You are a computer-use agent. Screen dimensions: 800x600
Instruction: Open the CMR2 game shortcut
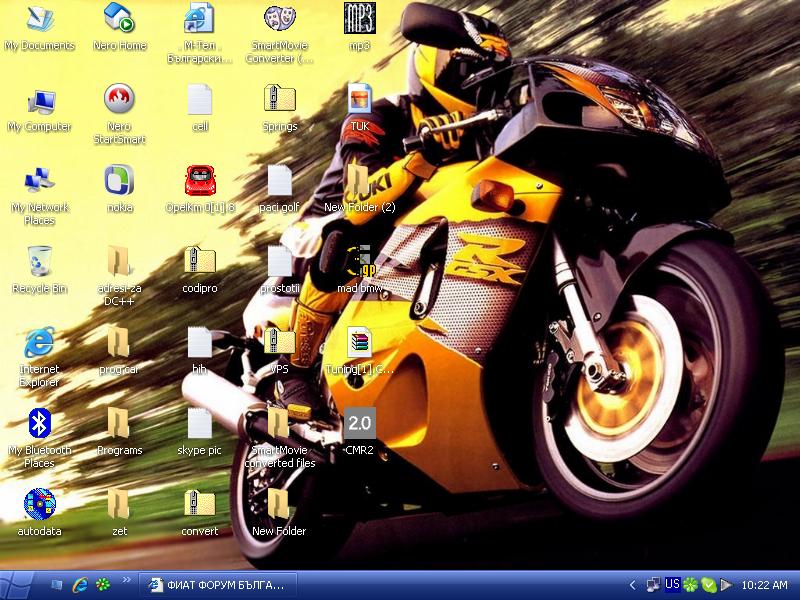[x=359, y=424]
